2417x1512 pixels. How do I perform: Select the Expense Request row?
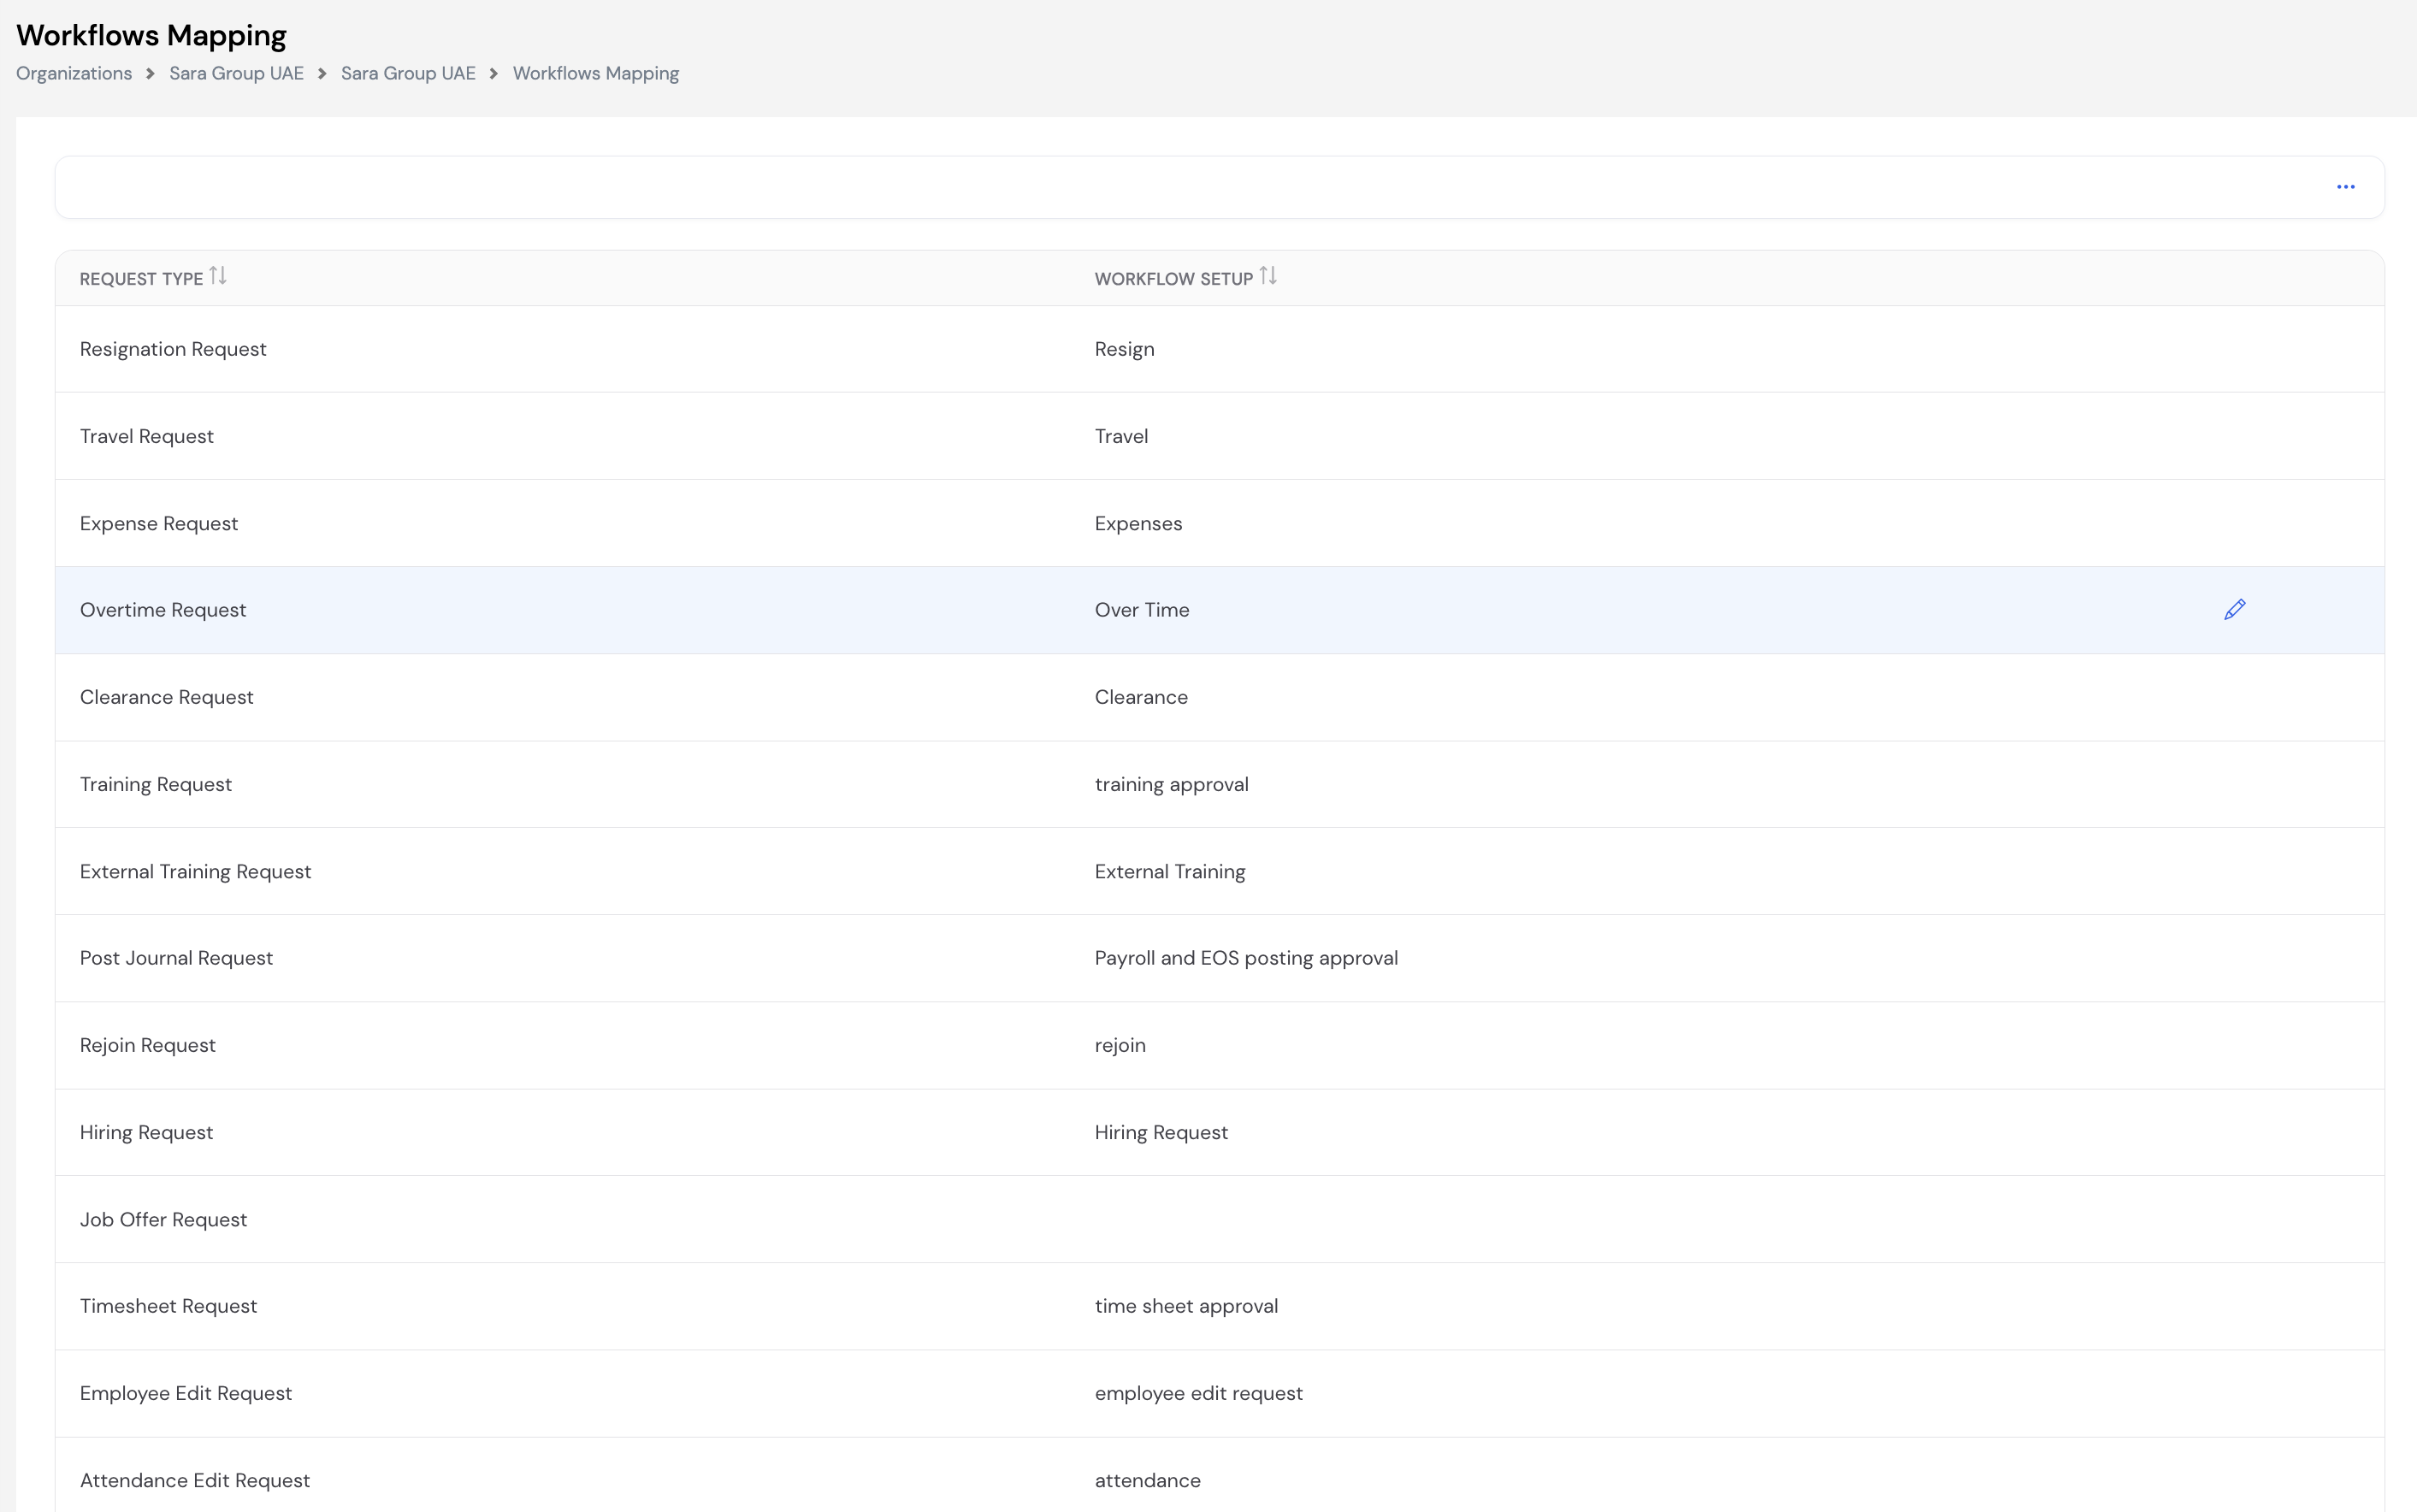pyautogui.click(x=1219, y=523)
